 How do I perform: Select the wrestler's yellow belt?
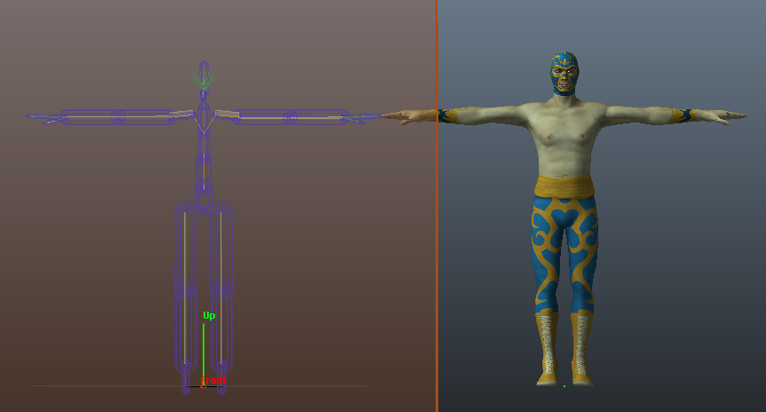tap(564, 187)
